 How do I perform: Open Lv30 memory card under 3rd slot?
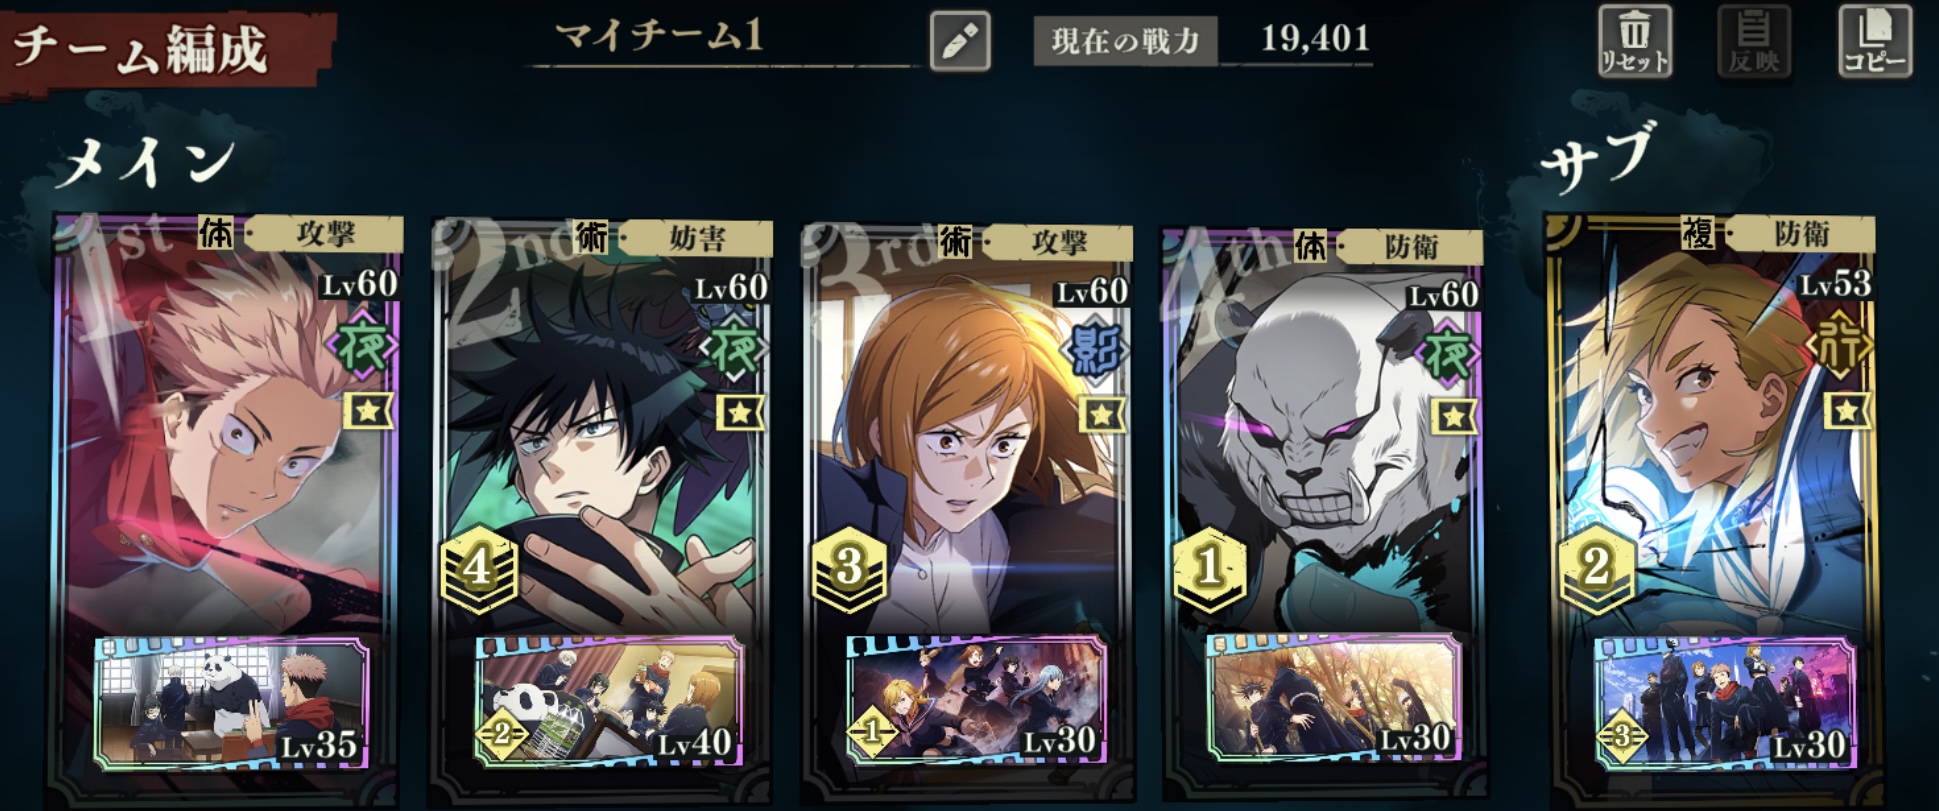(x=975, y=702)
